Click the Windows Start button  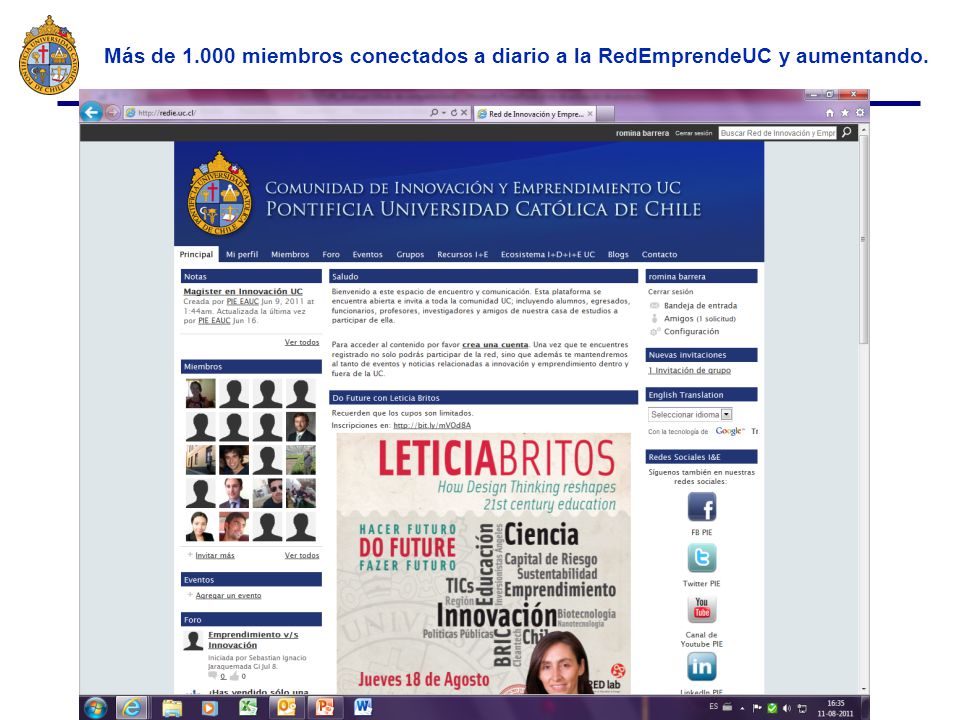tap(95, 708)
